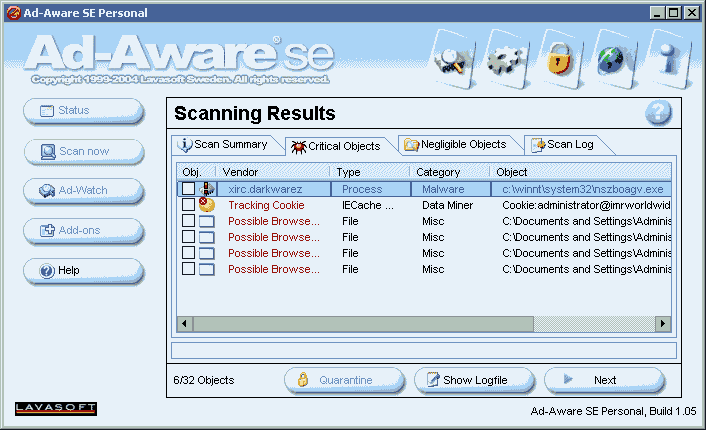Viewport: 706px width, 430px height.
Task: Click the horizontal scrollbar left arrow
Action: pos(185,324)
